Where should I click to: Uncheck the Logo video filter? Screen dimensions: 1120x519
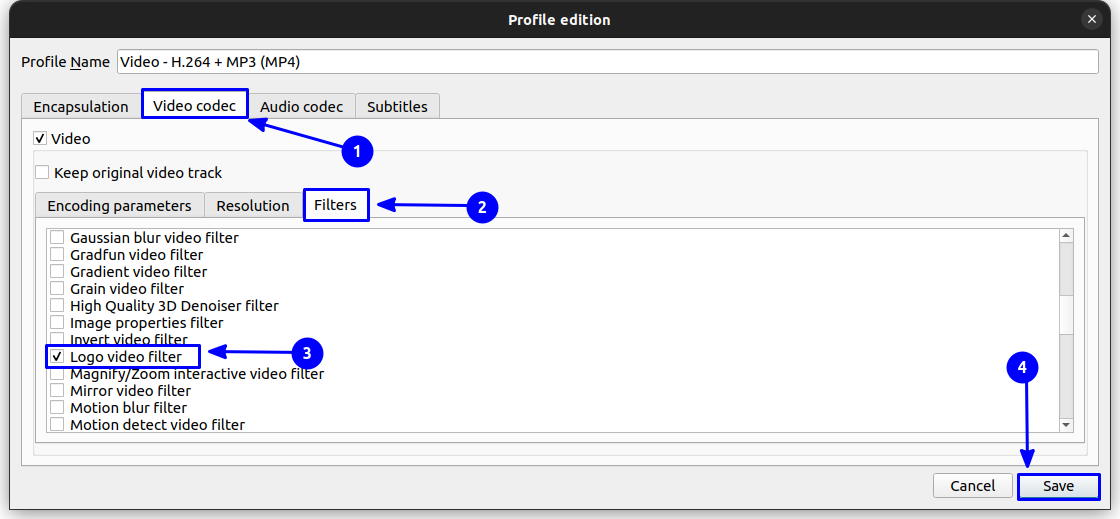[x=58, y=357]
